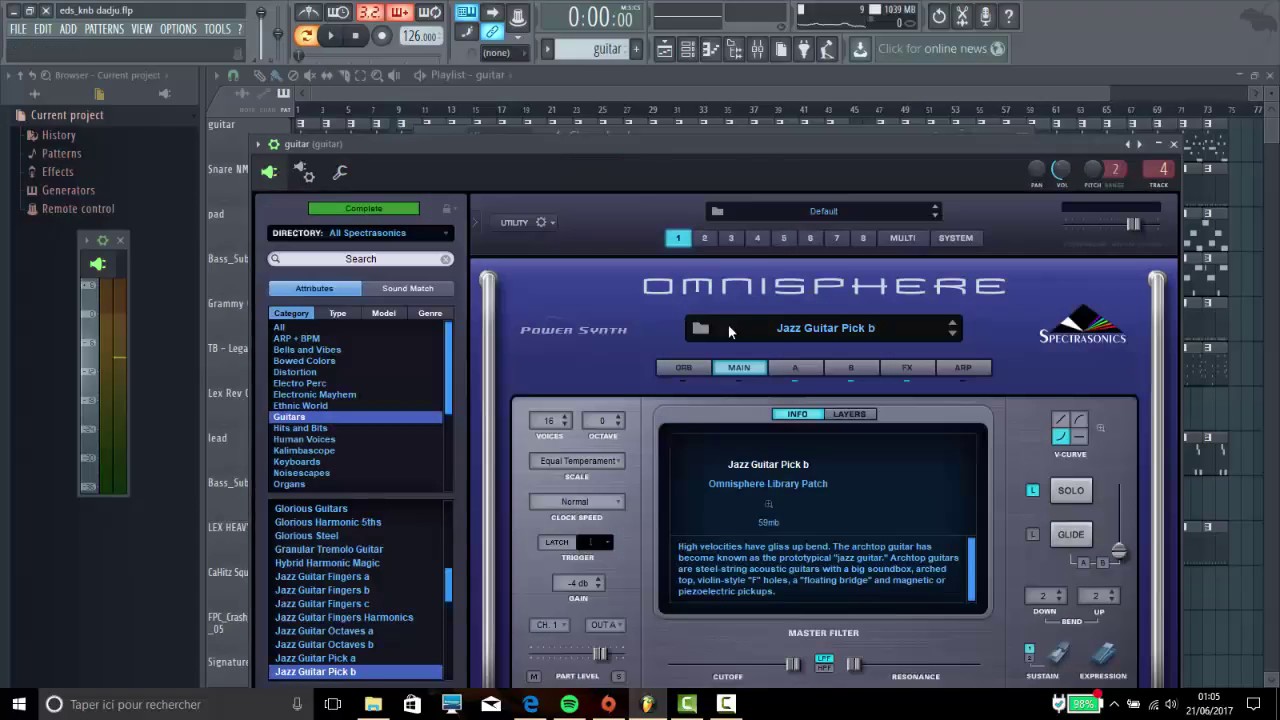Open the Mixer view icon

(x=757, y=49)
